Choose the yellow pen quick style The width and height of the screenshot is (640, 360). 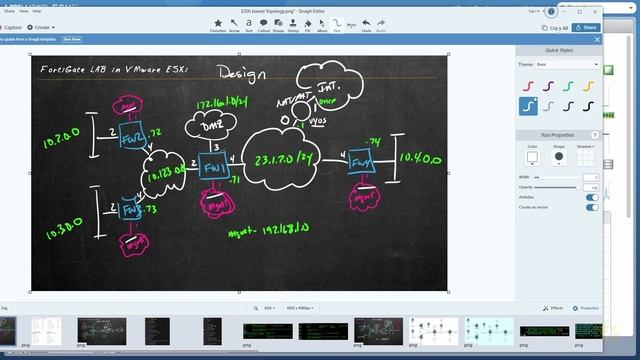tap(588, 86)
